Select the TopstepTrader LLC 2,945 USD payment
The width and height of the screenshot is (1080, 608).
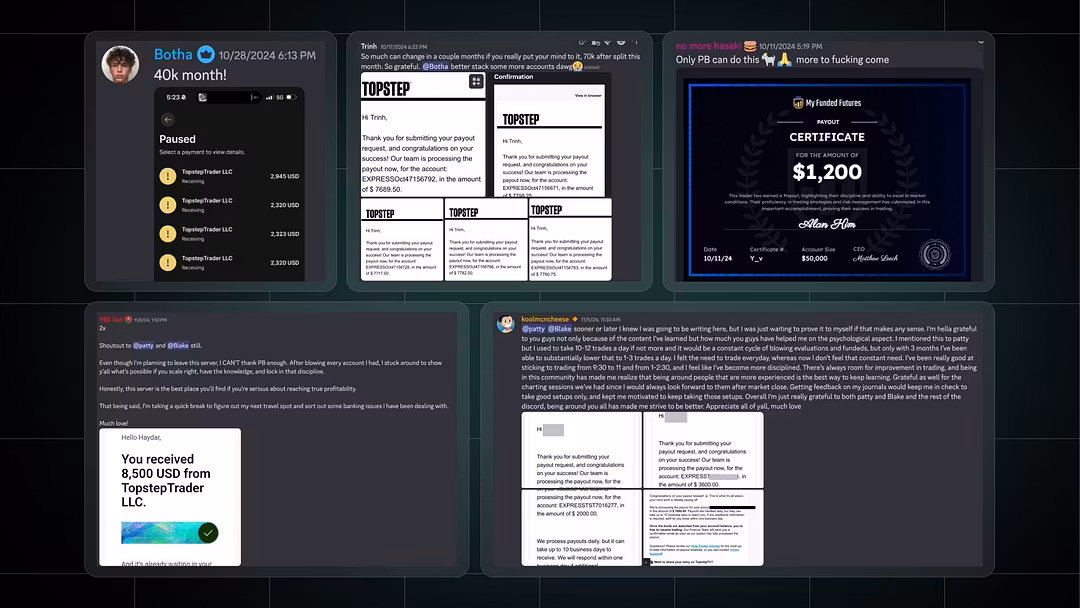click(x=229, y=176)
